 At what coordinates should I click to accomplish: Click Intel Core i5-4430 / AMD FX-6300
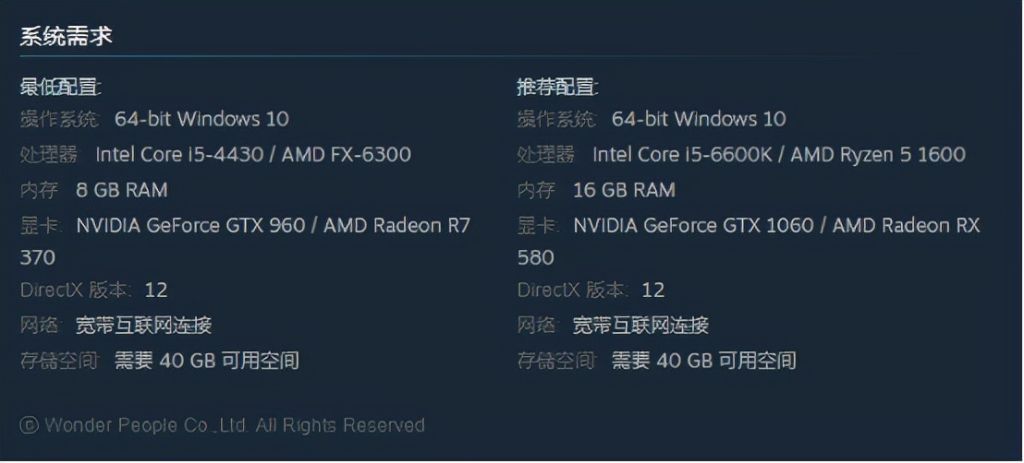pos(253,155)
